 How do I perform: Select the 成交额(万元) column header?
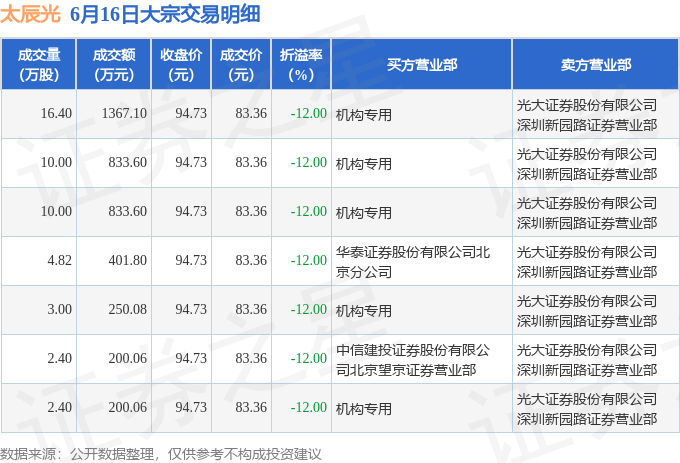click(x=114, y=65)
